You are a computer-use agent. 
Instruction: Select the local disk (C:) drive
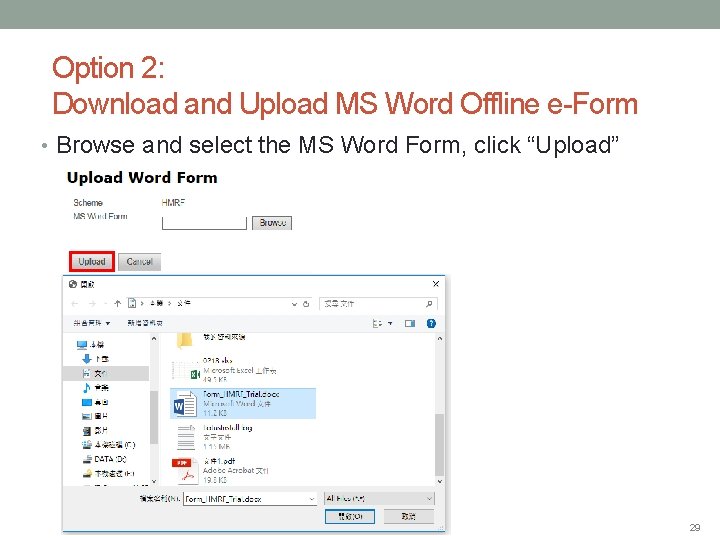click(108, 445)
